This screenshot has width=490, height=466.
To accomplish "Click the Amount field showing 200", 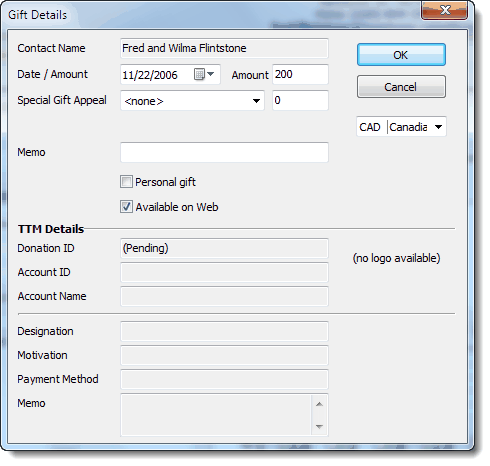I will click(x=300, y=74).
